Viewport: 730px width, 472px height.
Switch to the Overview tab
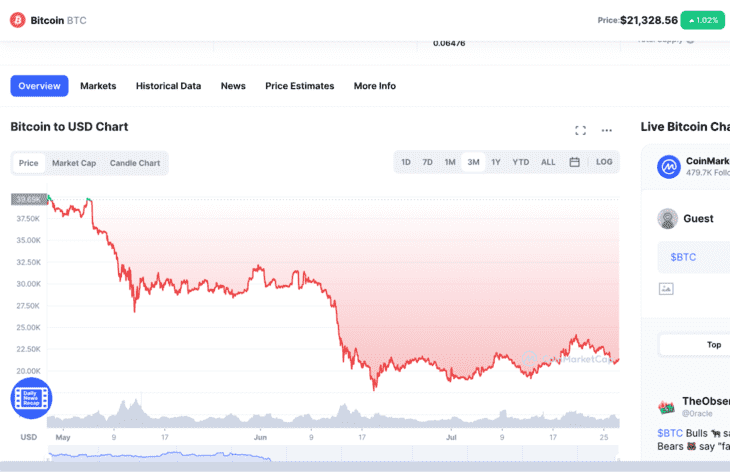click(x=40, y=86)
